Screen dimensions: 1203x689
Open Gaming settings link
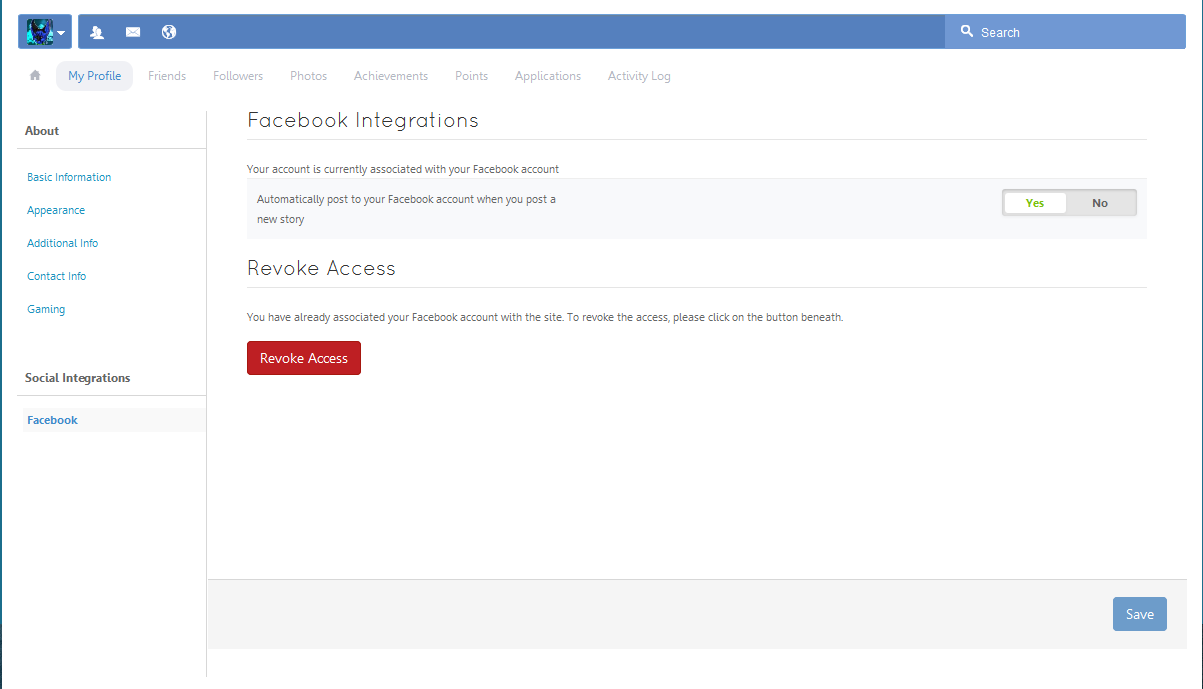(46, 309)
